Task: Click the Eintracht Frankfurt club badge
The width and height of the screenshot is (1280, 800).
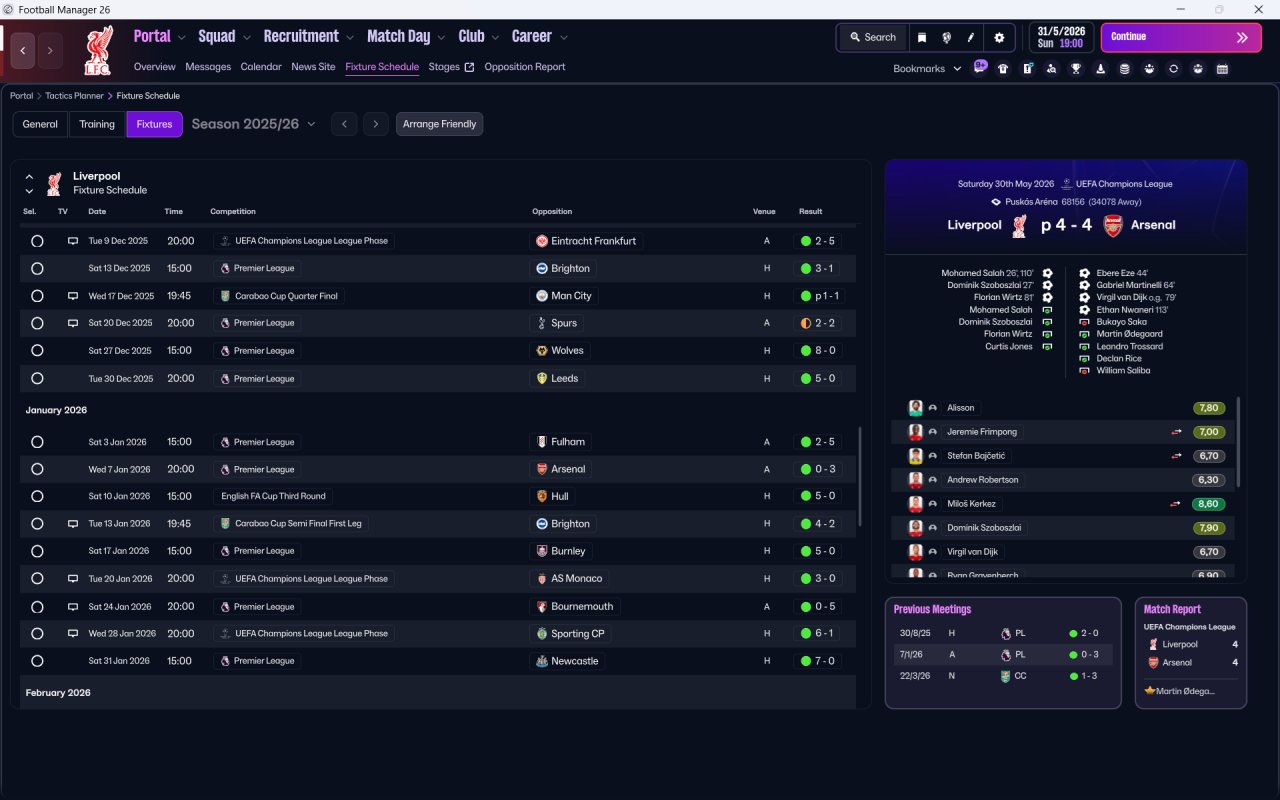Action: click(x=541, y=241)
